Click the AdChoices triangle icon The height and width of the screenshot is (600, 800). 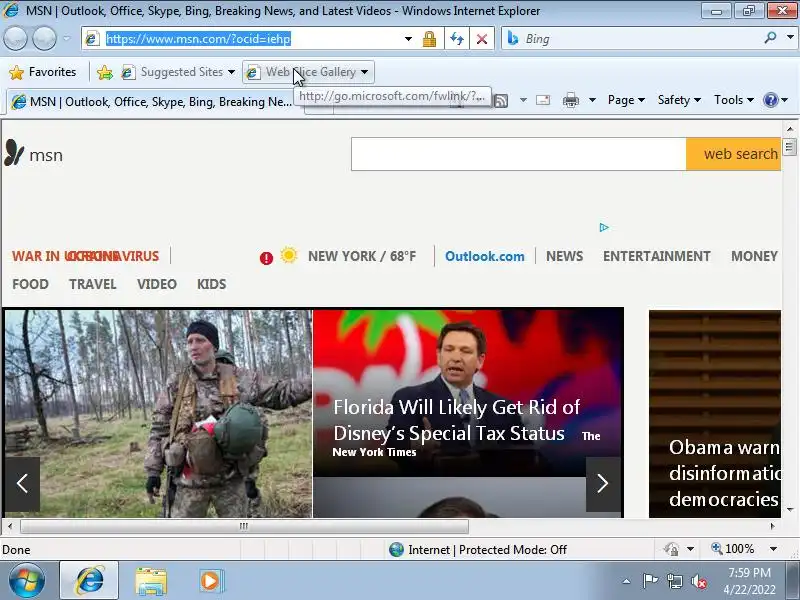604,228
